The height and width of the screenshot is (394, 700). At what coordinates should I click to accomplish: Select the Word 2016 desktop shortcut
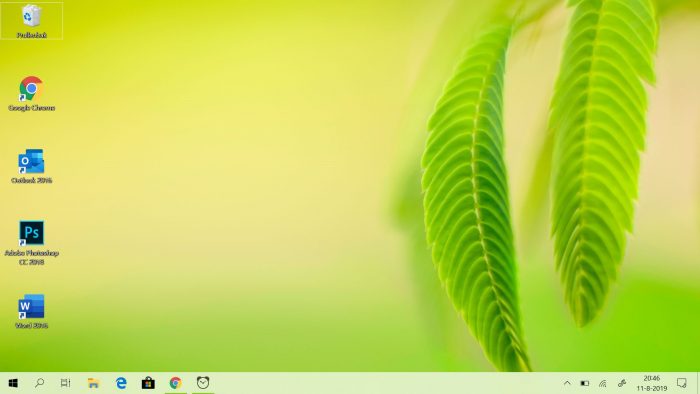click(x=31, y=311)
